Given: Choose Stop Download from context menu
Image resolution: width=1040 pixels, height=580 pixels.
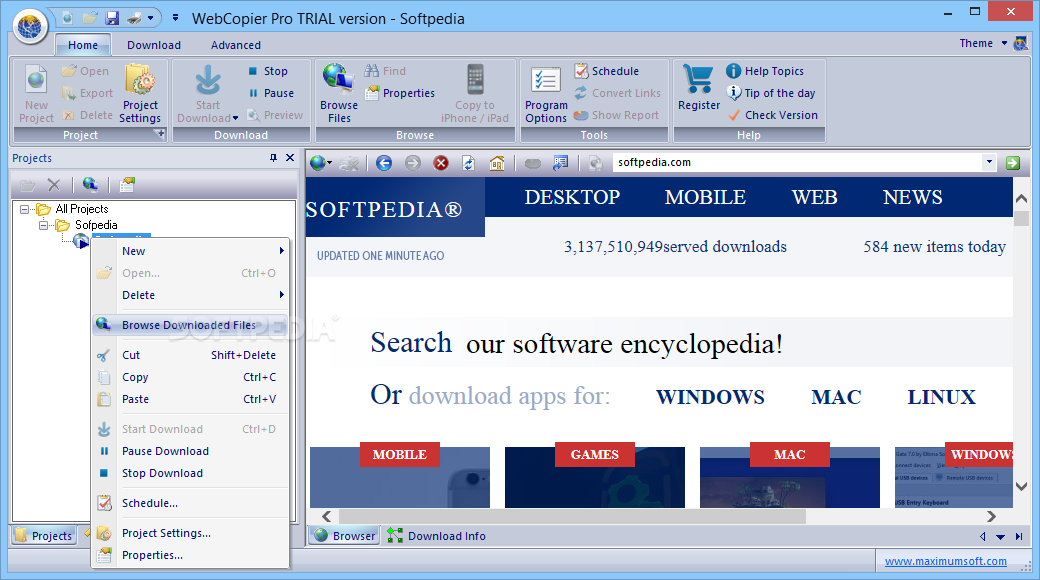Looking at the screenshot, I should (190, 472).
